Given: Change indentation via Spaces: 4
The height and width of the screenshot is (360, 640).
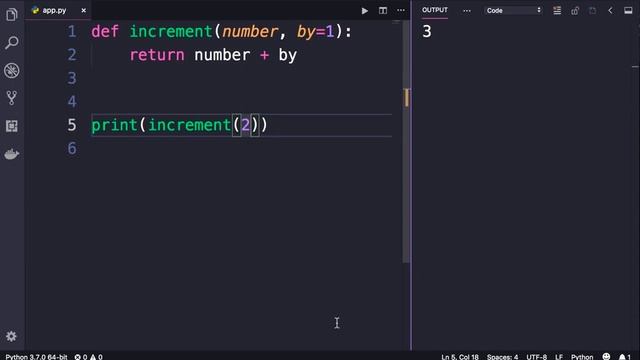Looking at the screenshot, I should click(x=502, y=357).
